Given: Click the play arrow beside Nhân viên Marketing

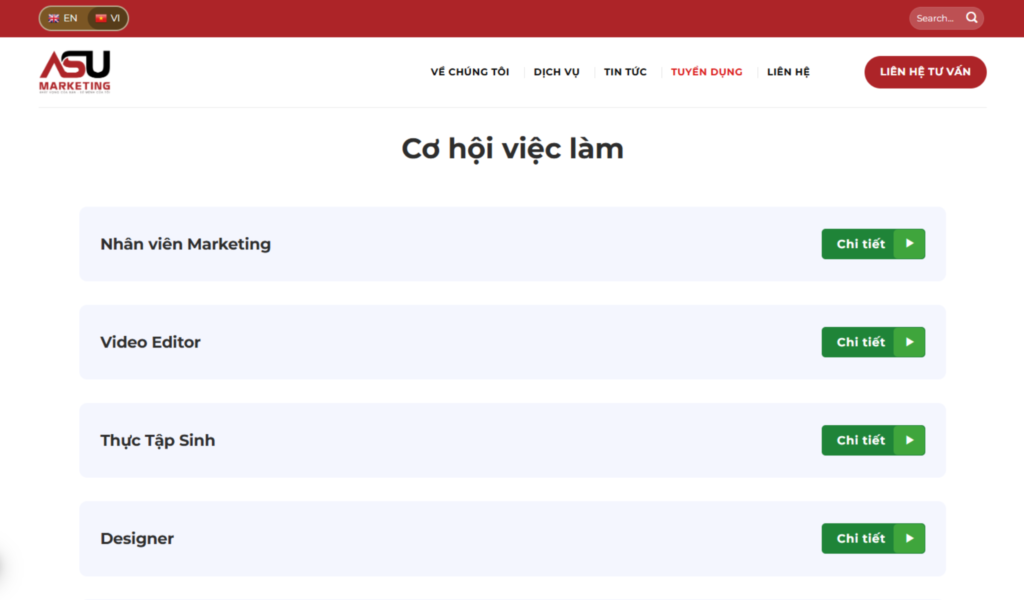Looking at the screenshot, I should point(909,244).
